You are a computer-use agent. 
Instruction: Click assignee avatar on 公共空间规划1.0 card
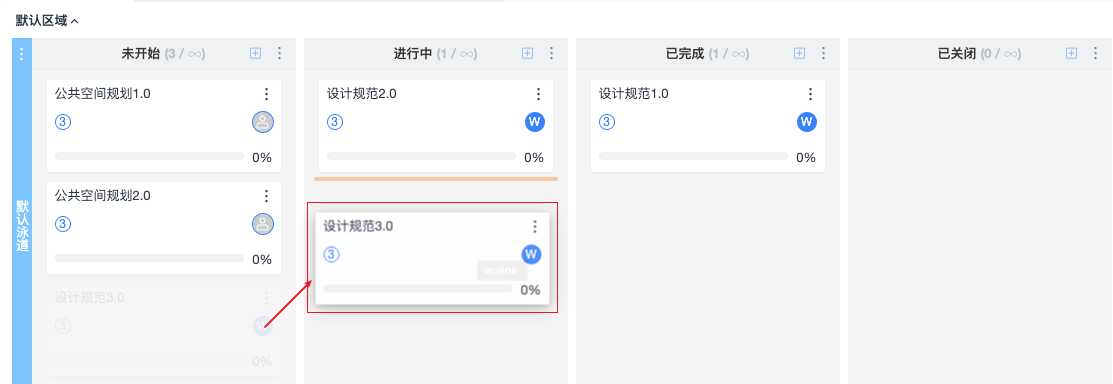pos(263,122)
